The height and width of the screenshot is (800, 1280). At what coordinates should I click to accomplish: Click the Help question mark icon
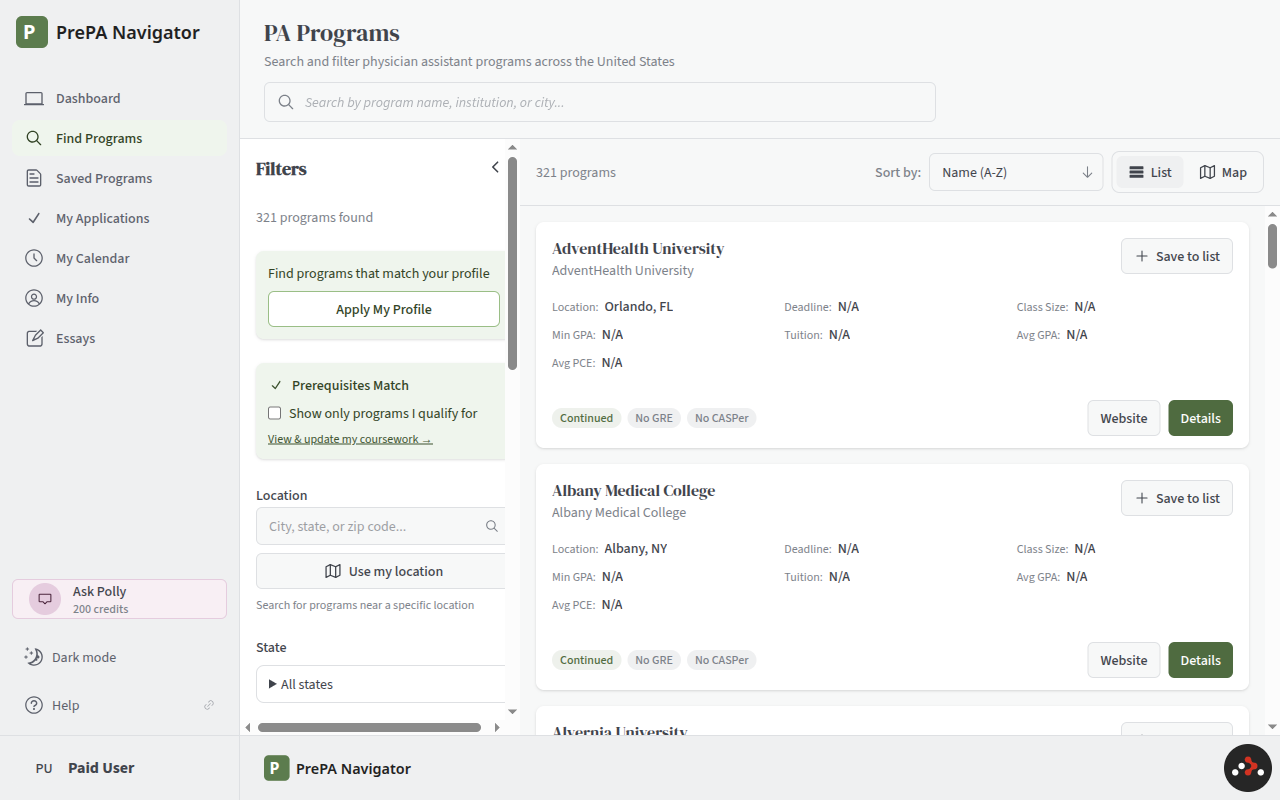(34, 705)
